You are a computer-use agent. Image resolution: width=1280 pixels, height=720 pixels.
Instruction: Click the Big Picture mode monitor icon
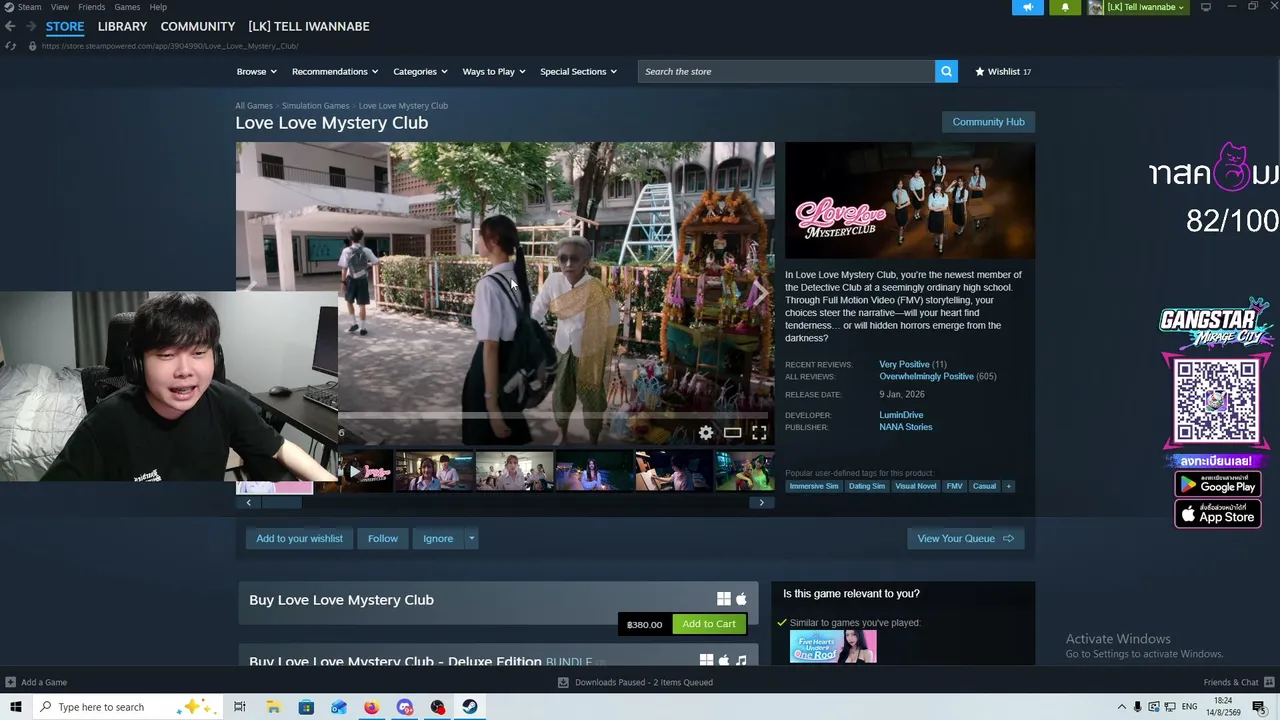[x=1206, y=7]
